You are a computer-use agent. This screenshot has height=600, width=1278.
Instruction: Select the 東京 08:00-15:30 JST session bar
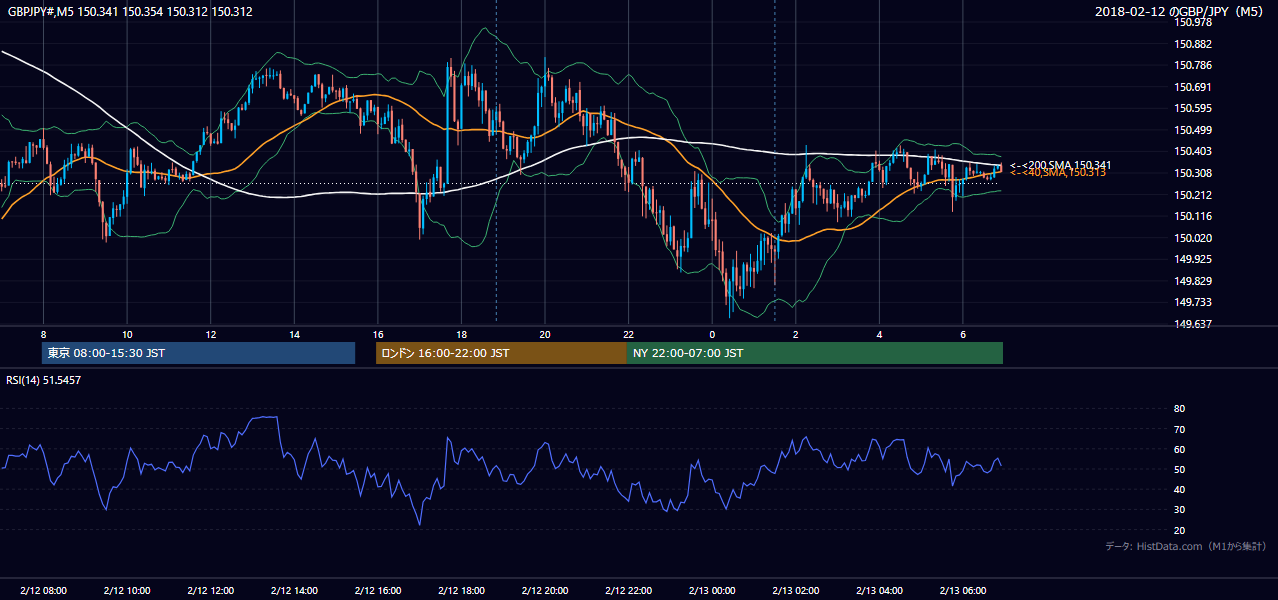coord(198,353)
